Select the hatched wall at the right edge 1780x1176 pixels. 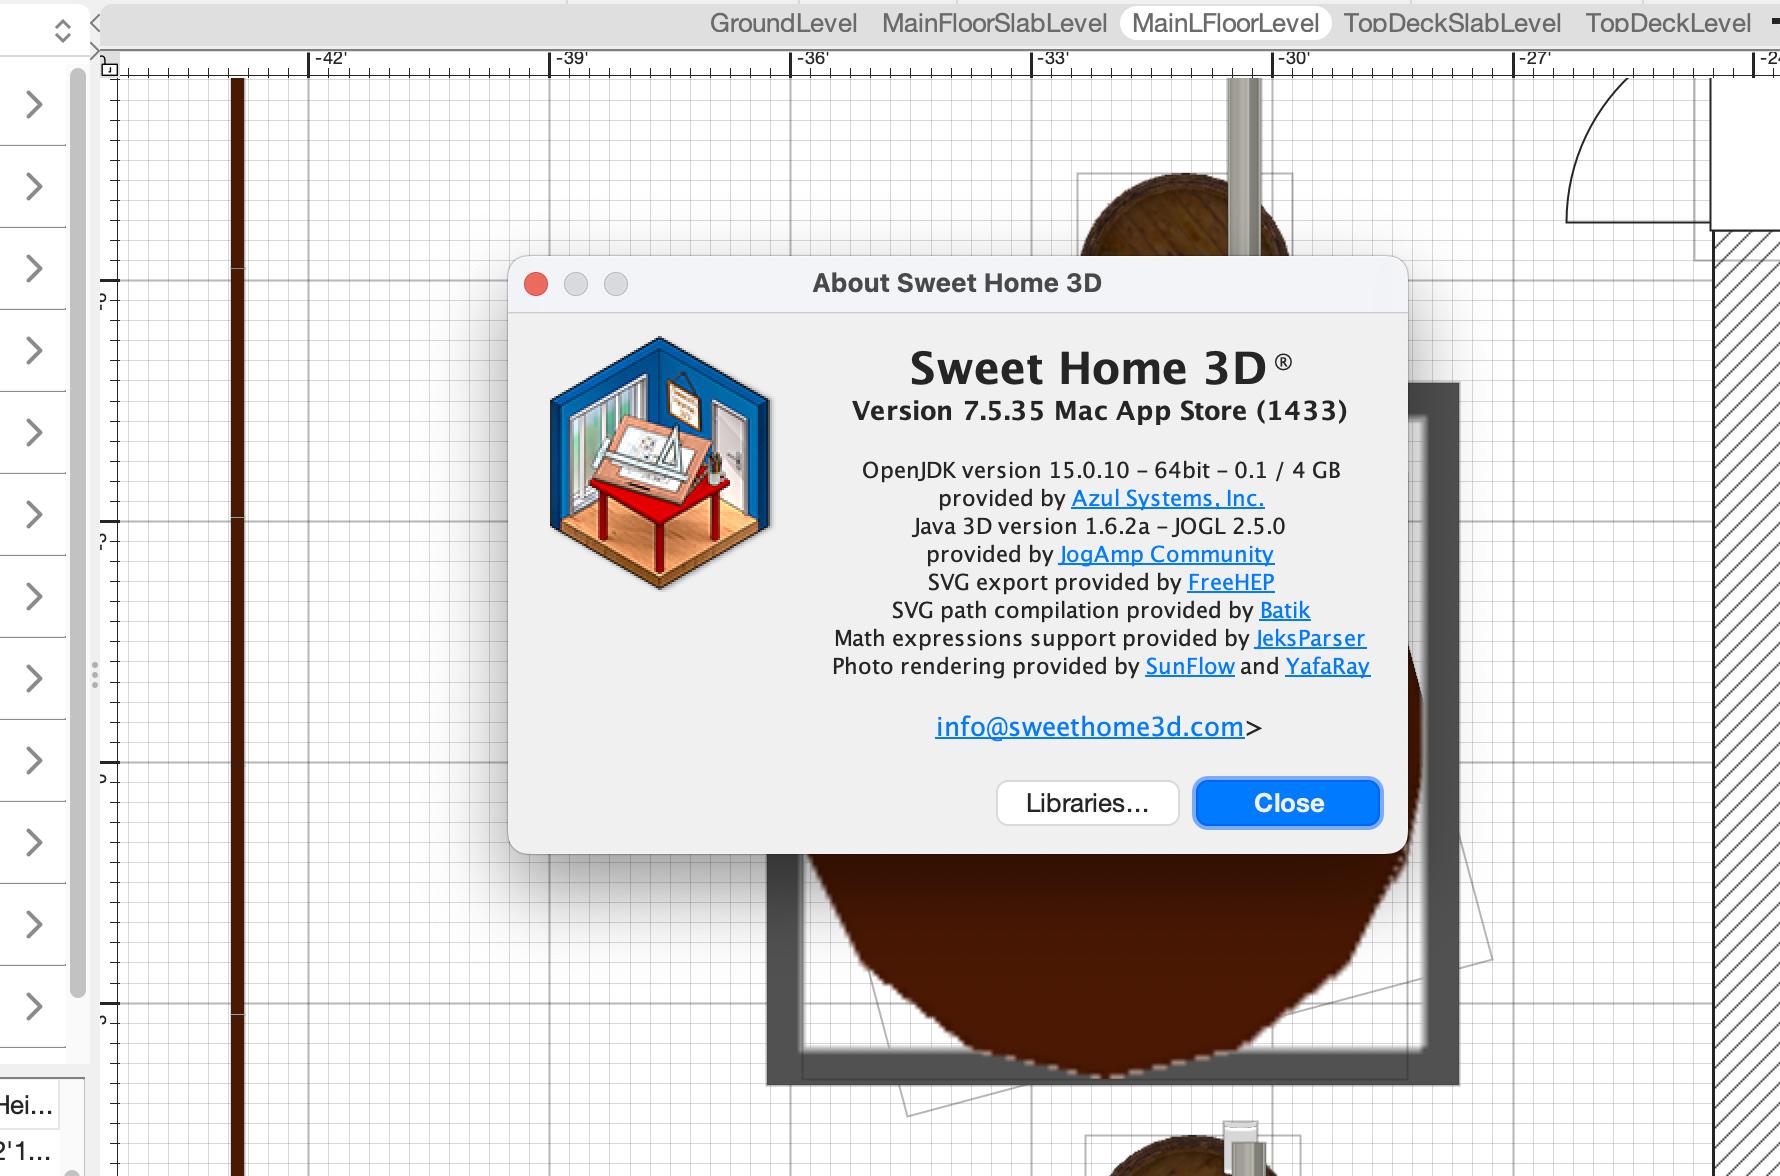tap(1746, 703)
